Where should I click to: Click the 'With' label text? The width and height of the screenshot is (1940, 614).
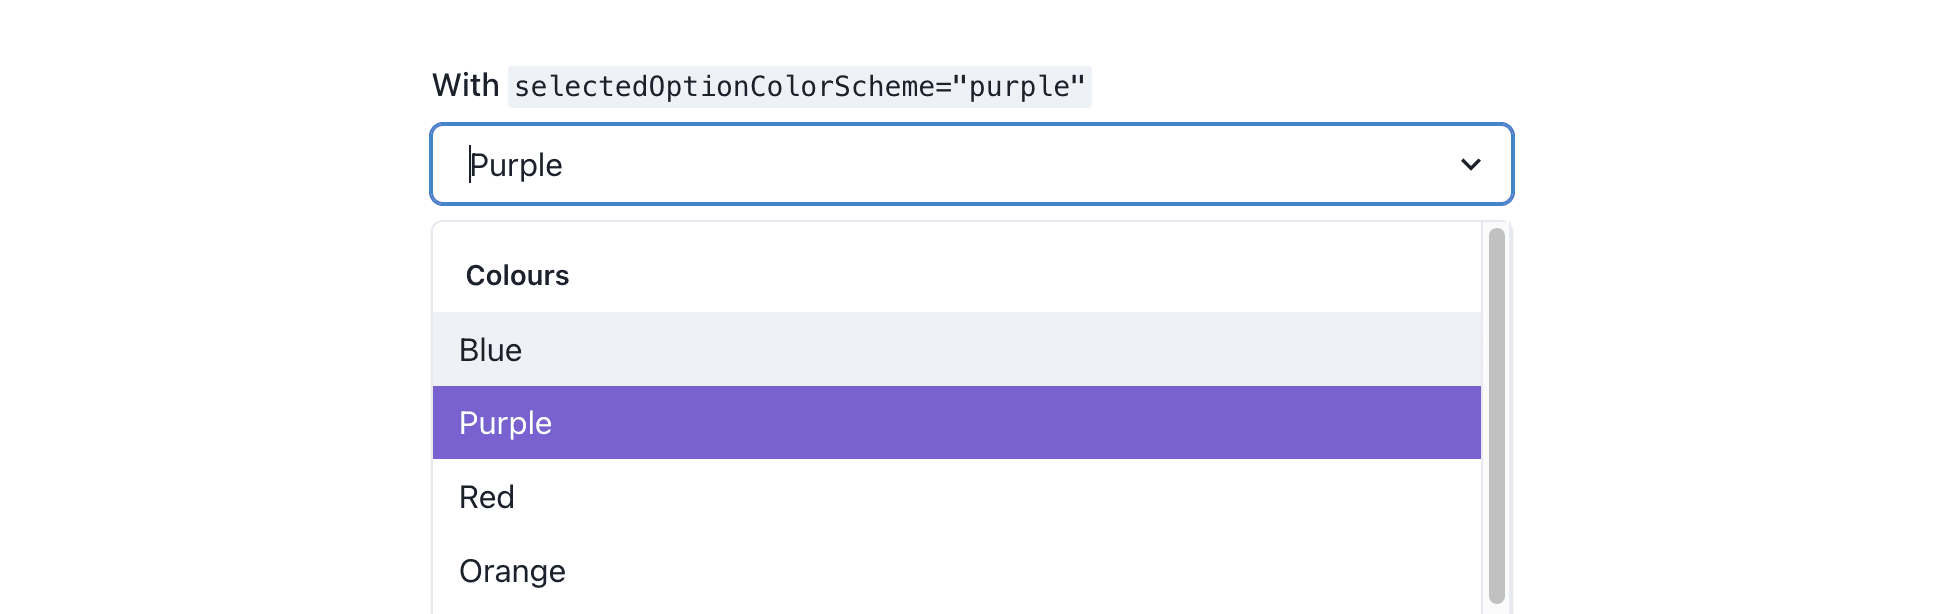(x=464, y=85)
